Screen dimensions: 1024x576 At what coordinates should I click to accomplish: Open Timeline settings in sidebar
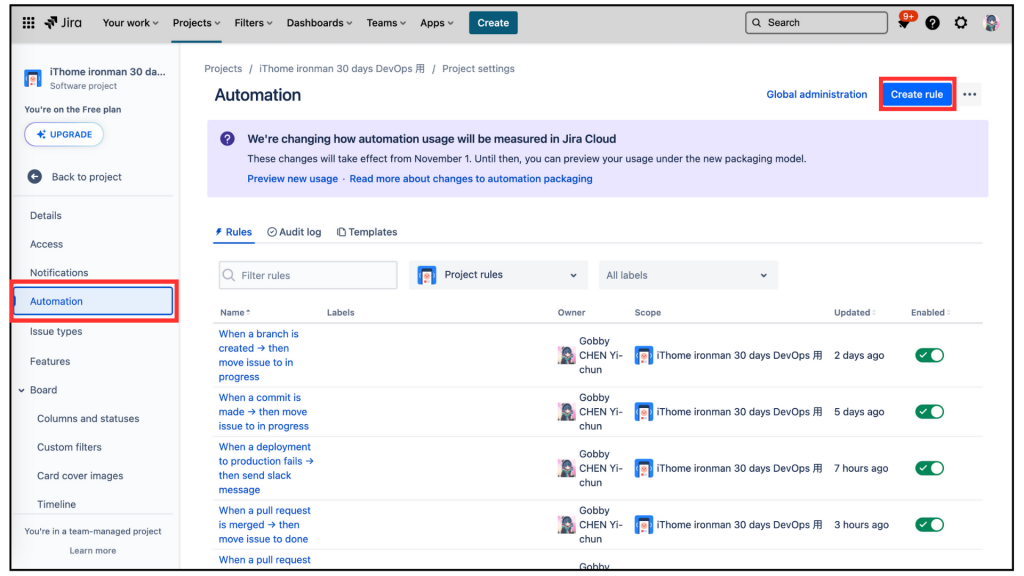pos(56,505)
